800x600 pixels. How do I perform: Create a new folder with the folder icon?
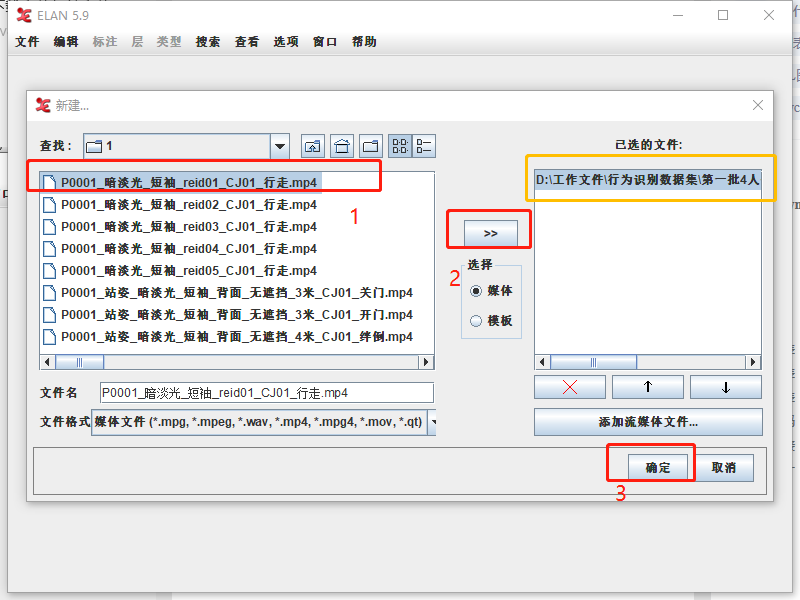point(370,145)
